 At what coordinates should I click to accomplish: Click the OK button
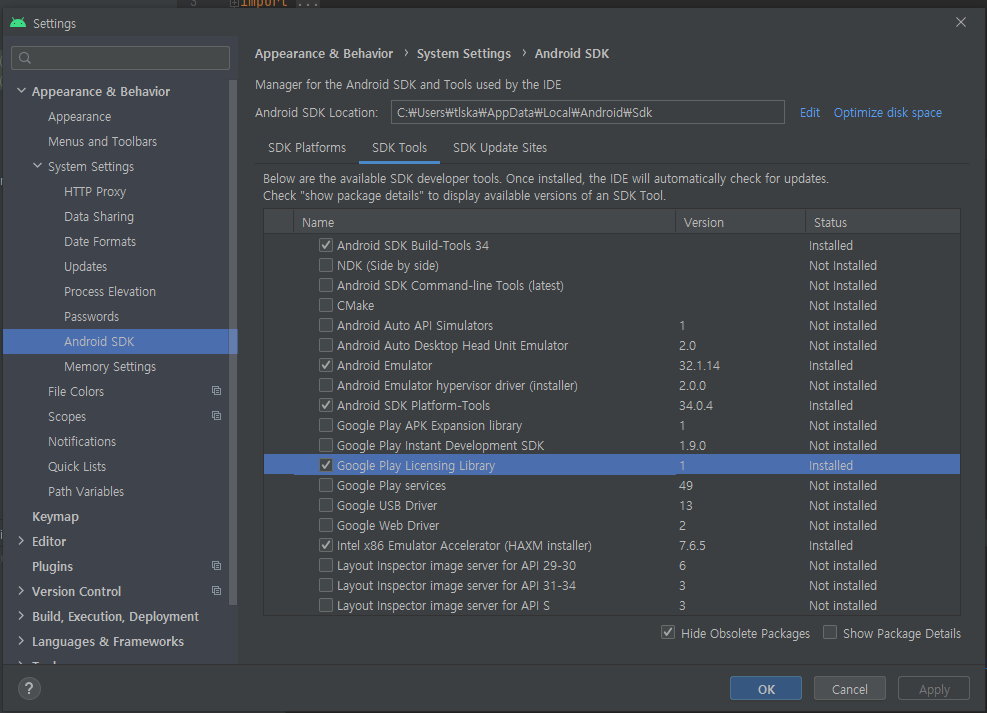(x=765, y=689)
